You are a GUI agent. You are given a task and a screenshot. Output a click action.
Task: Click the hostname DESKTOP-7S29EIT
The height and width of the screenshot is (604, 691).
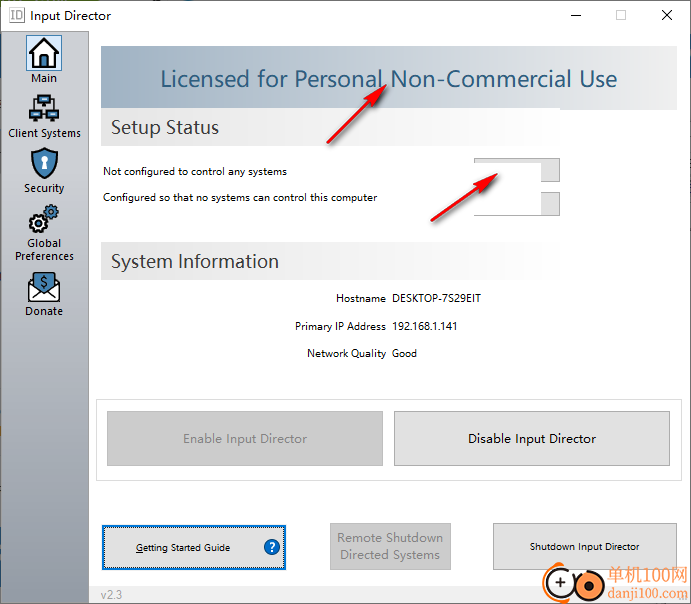436,298
